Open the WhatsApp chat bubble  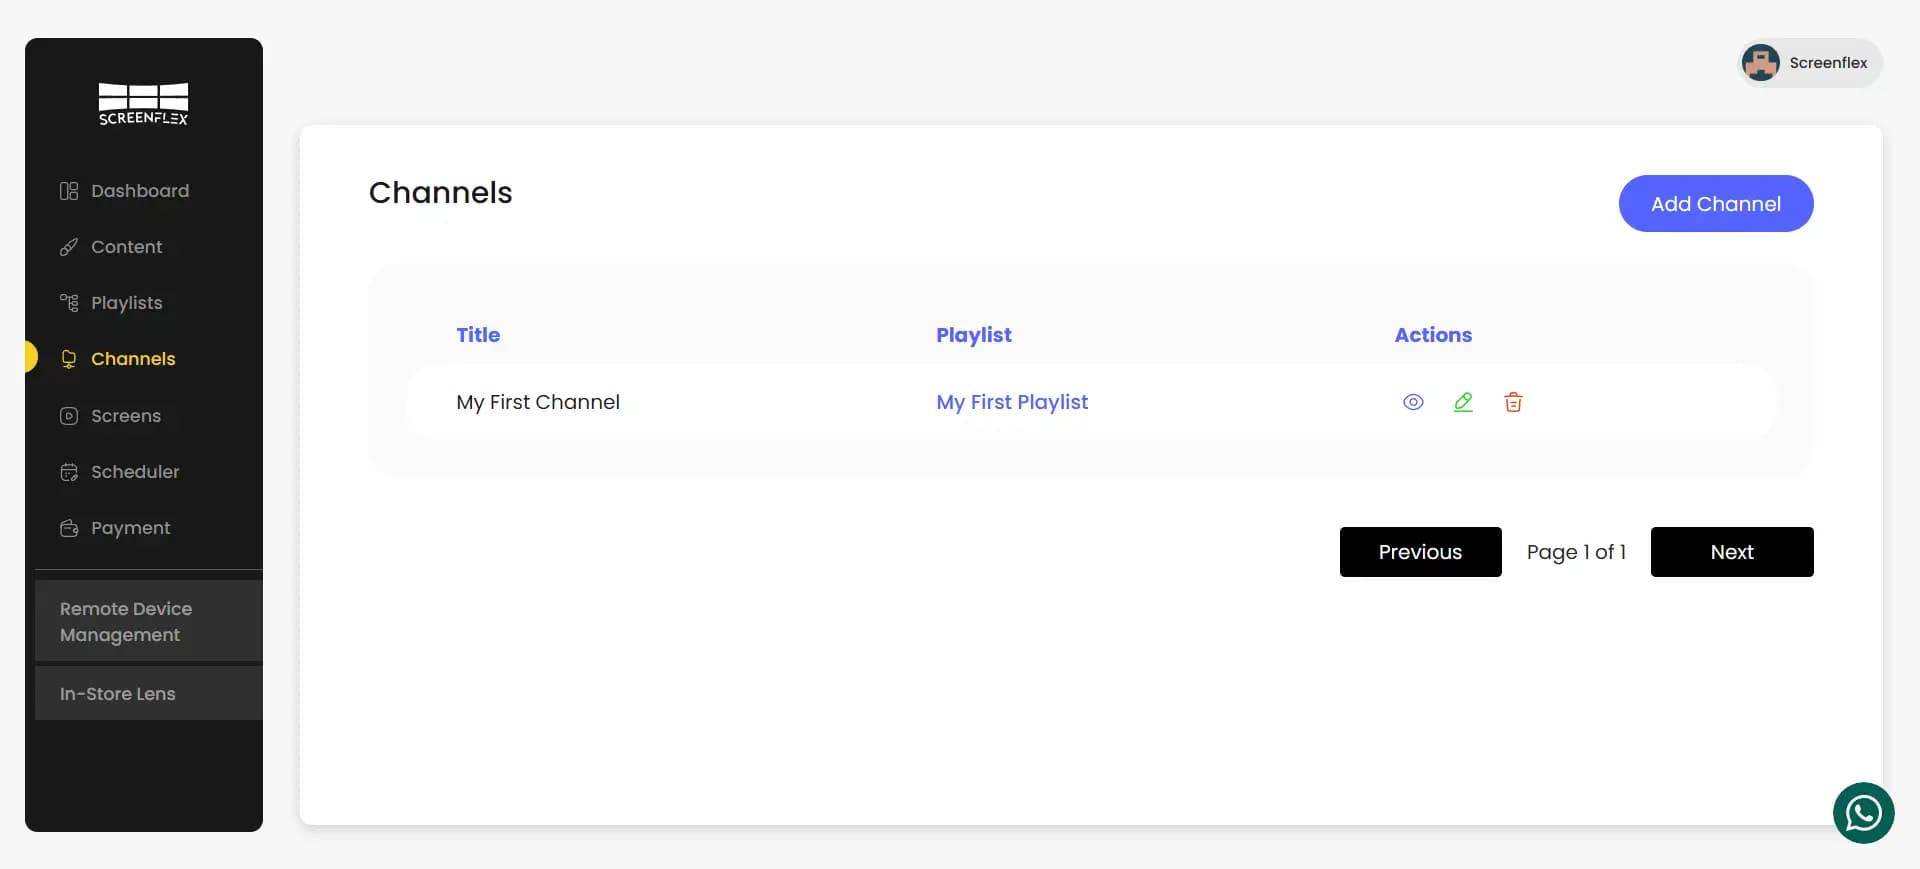click(x=1863, y=813)
